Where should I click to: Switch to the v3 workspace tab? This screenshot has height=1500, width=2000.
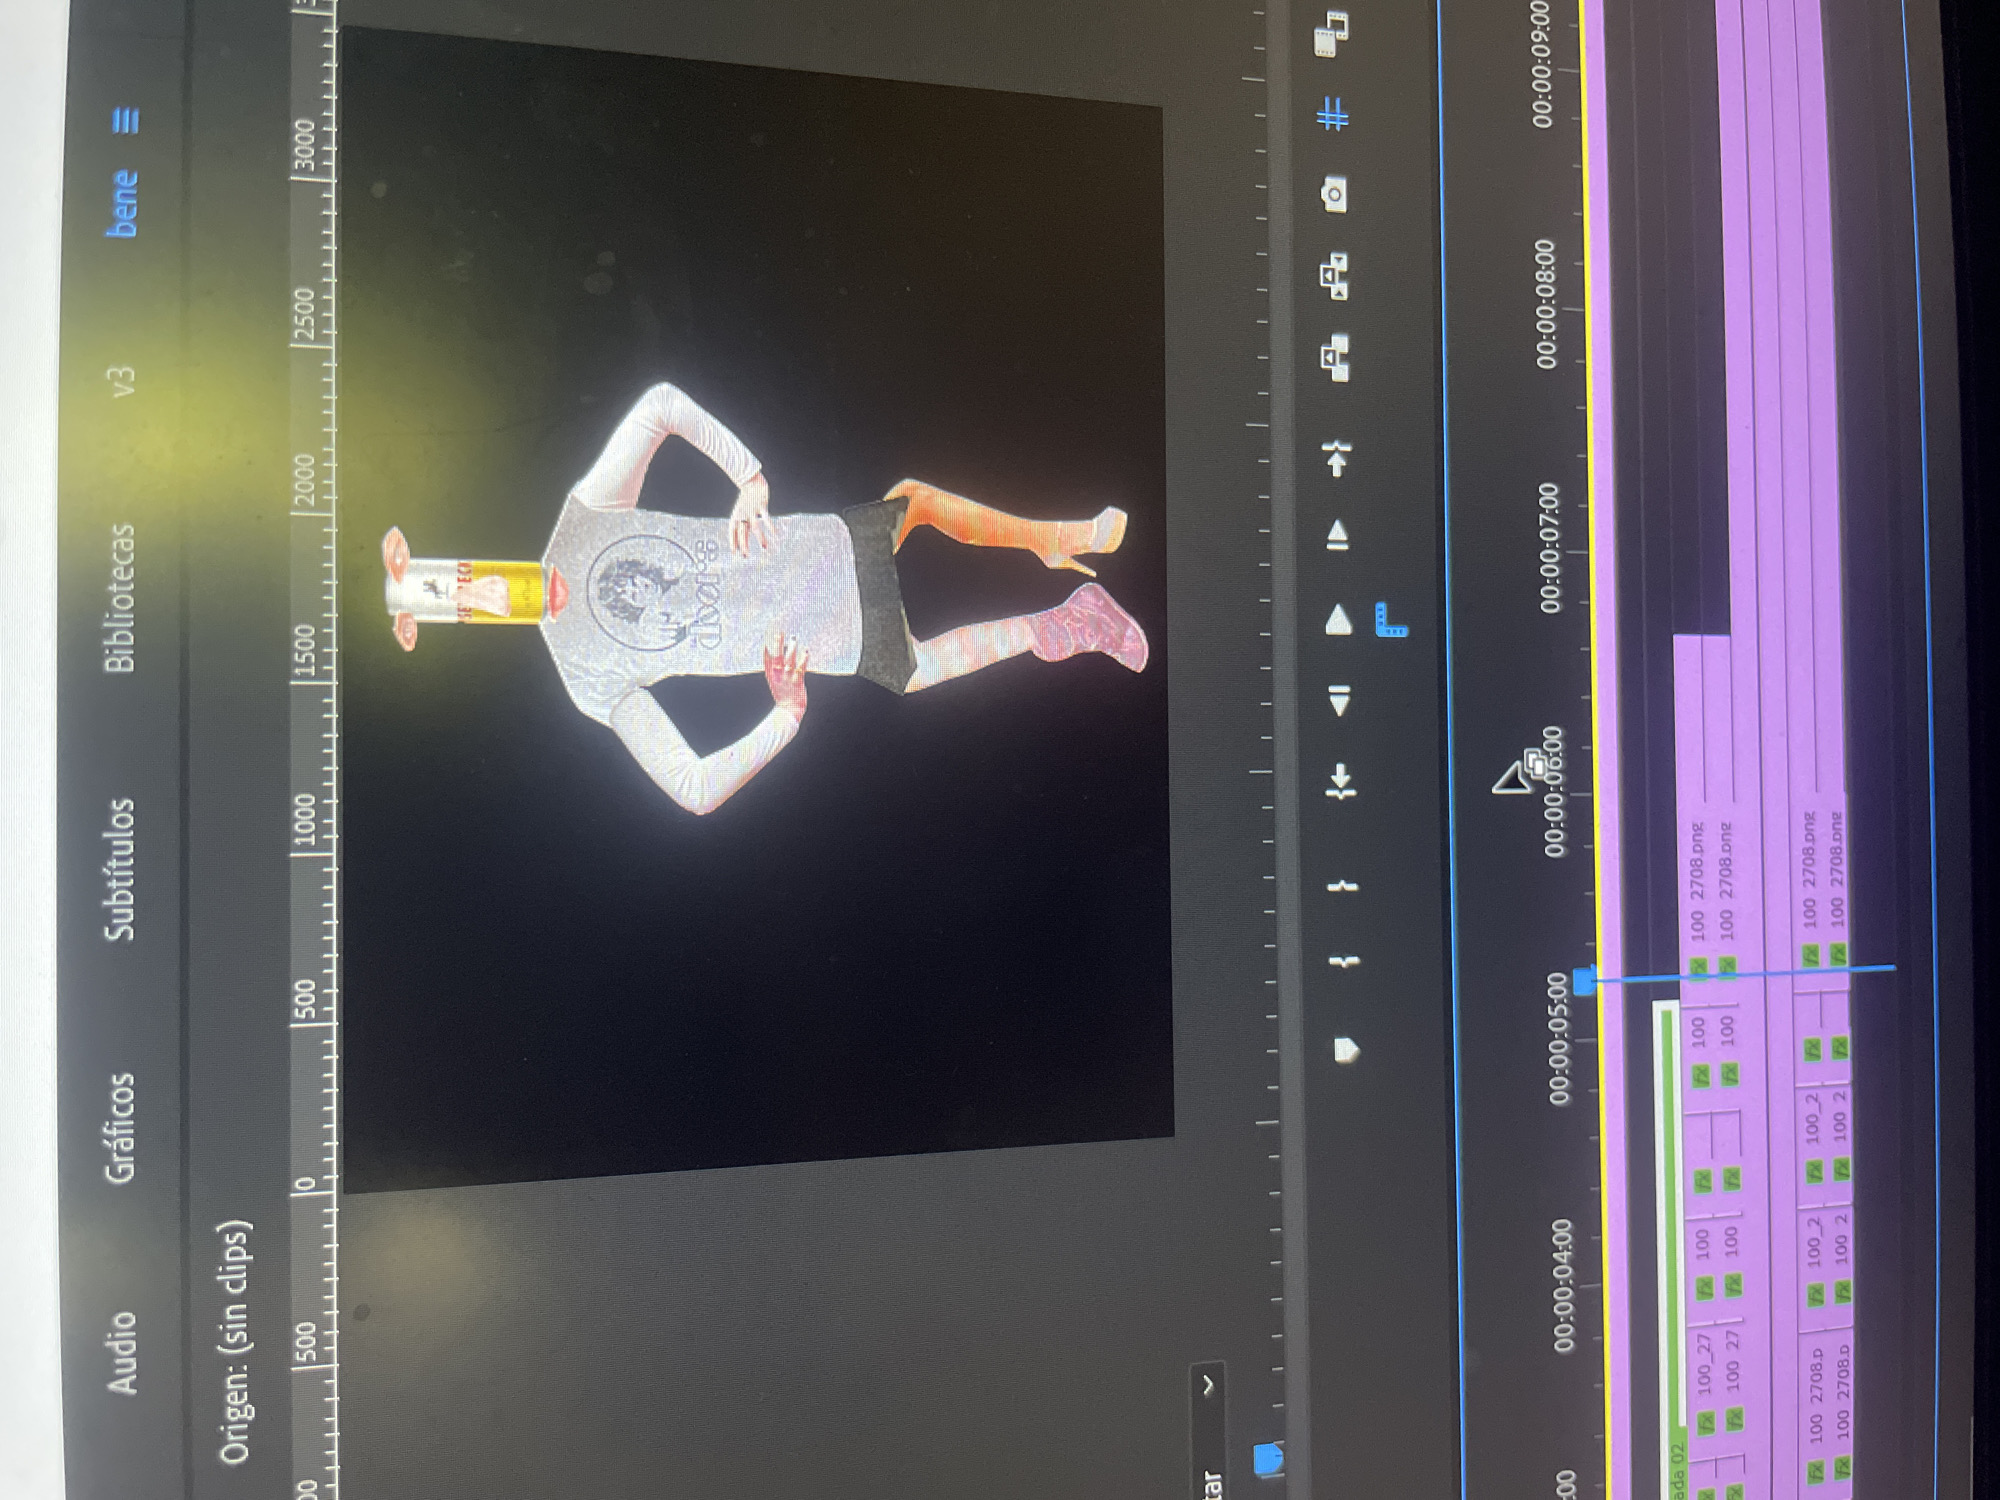pyautogui.click(x=122, y=381)
